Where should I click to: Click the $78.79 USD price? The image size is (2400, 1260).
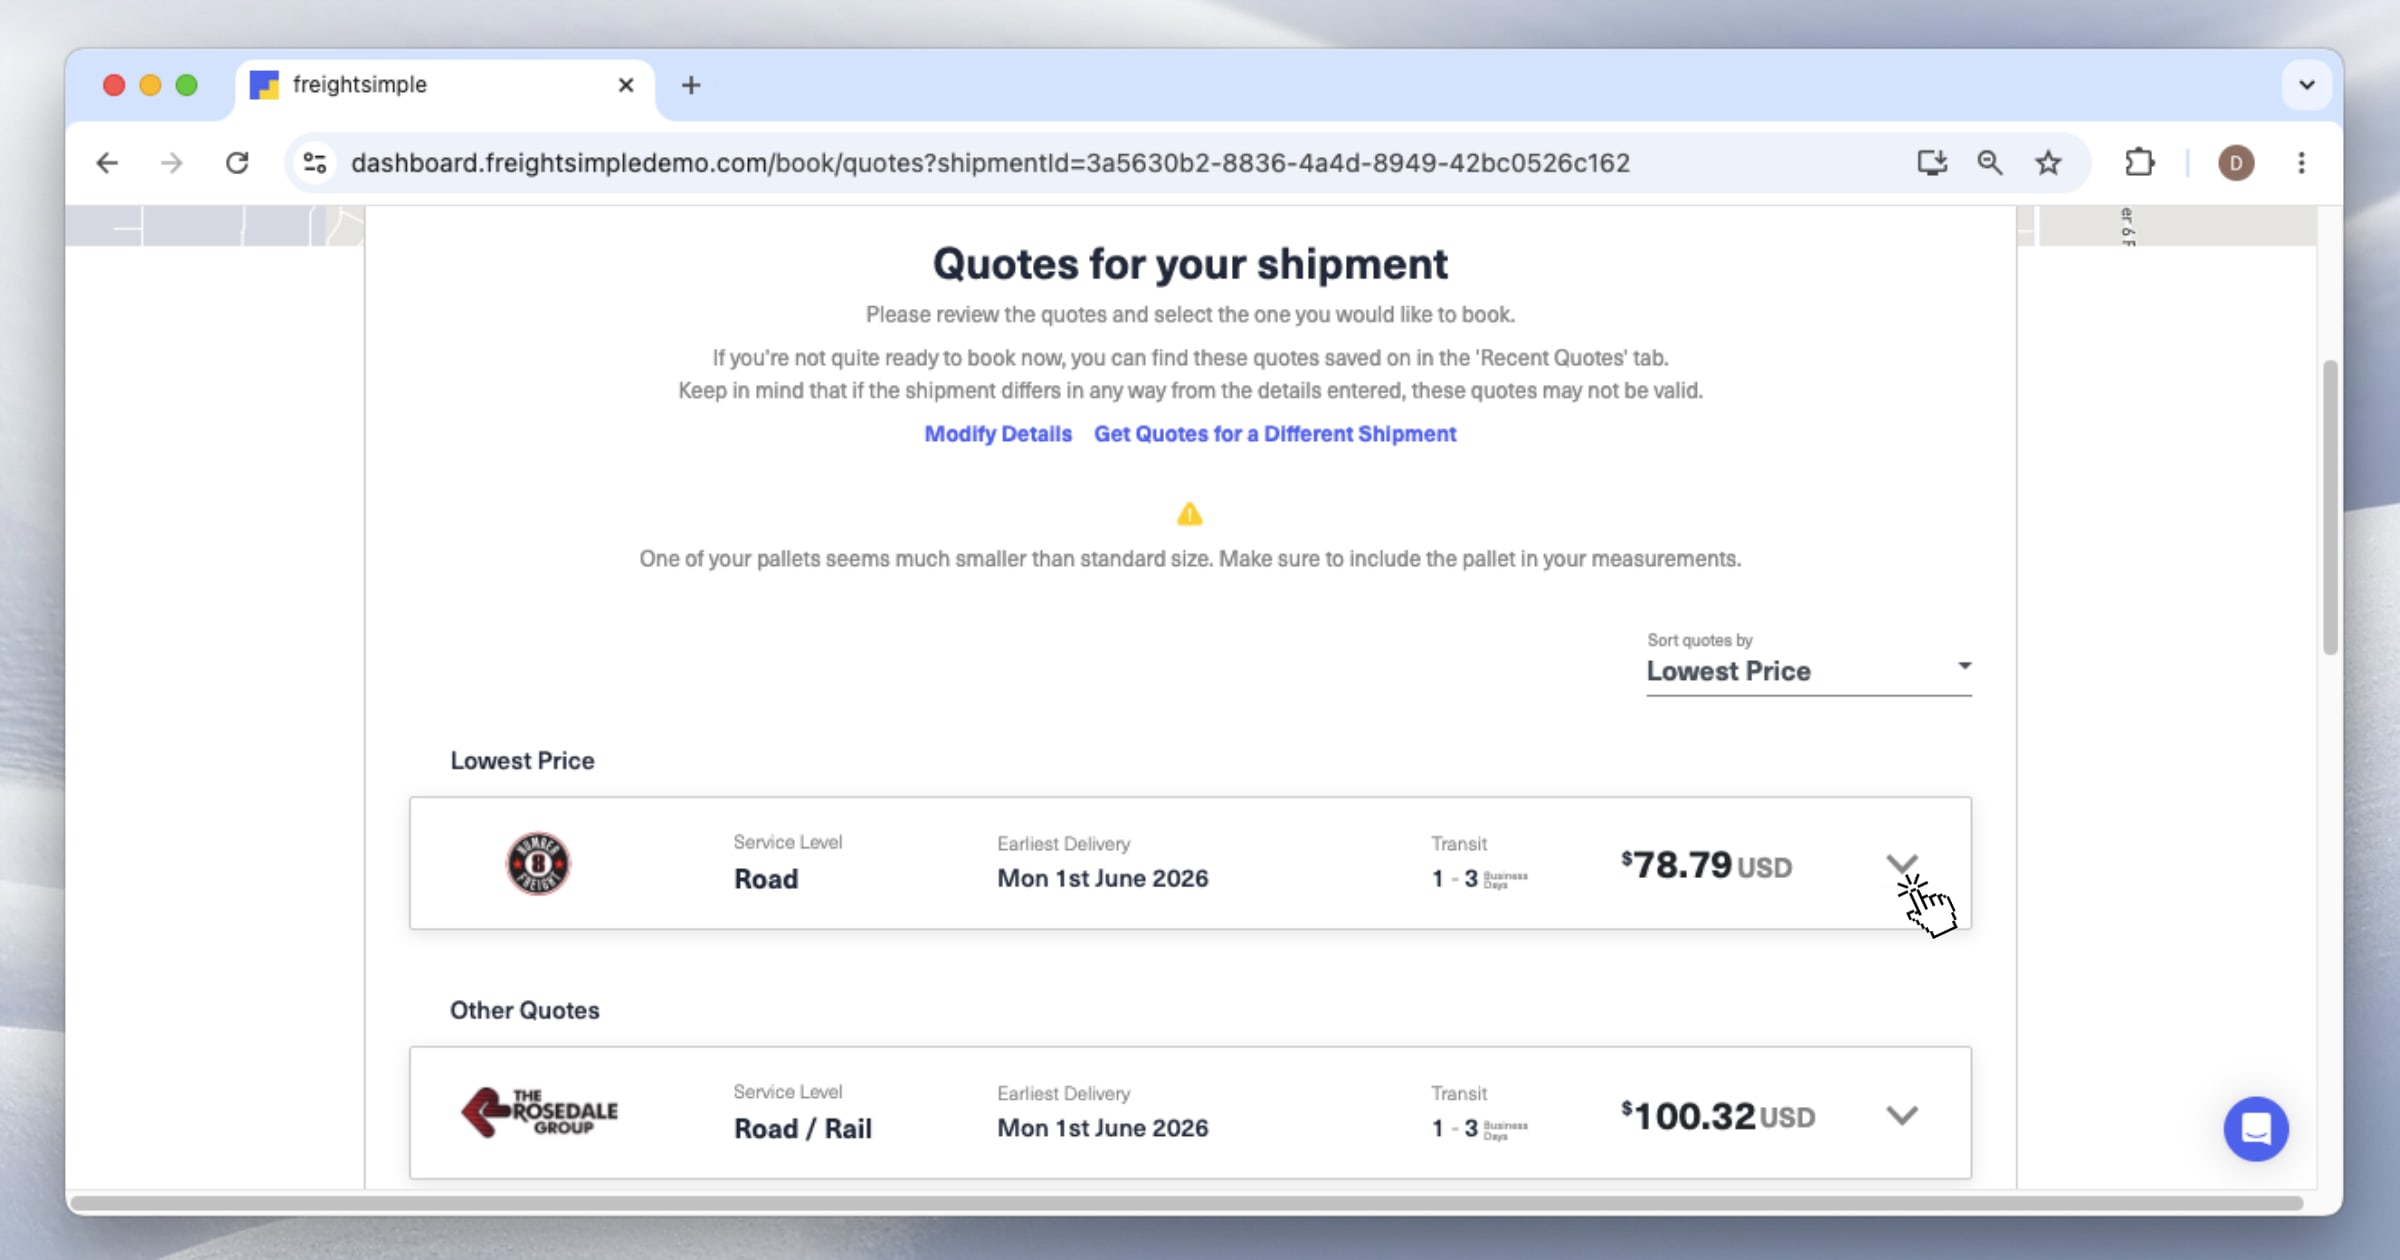pos(1706,865)
